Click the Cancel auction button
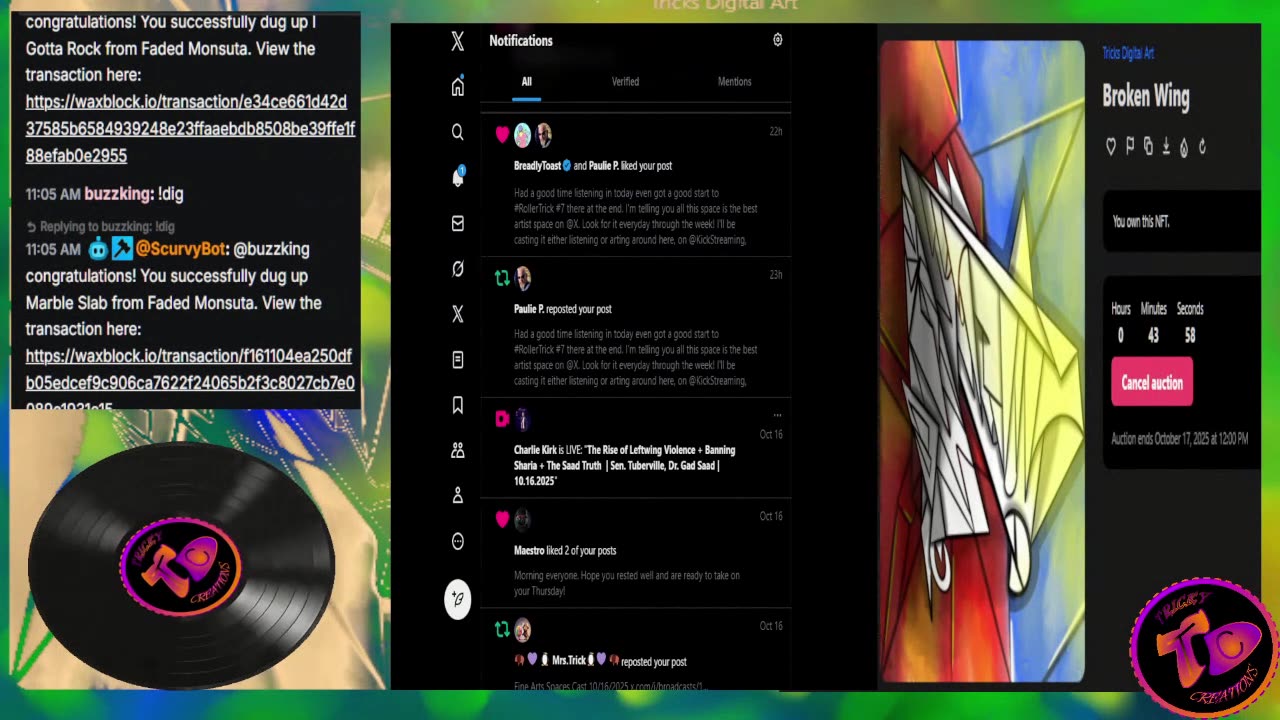 [1152, 383]
